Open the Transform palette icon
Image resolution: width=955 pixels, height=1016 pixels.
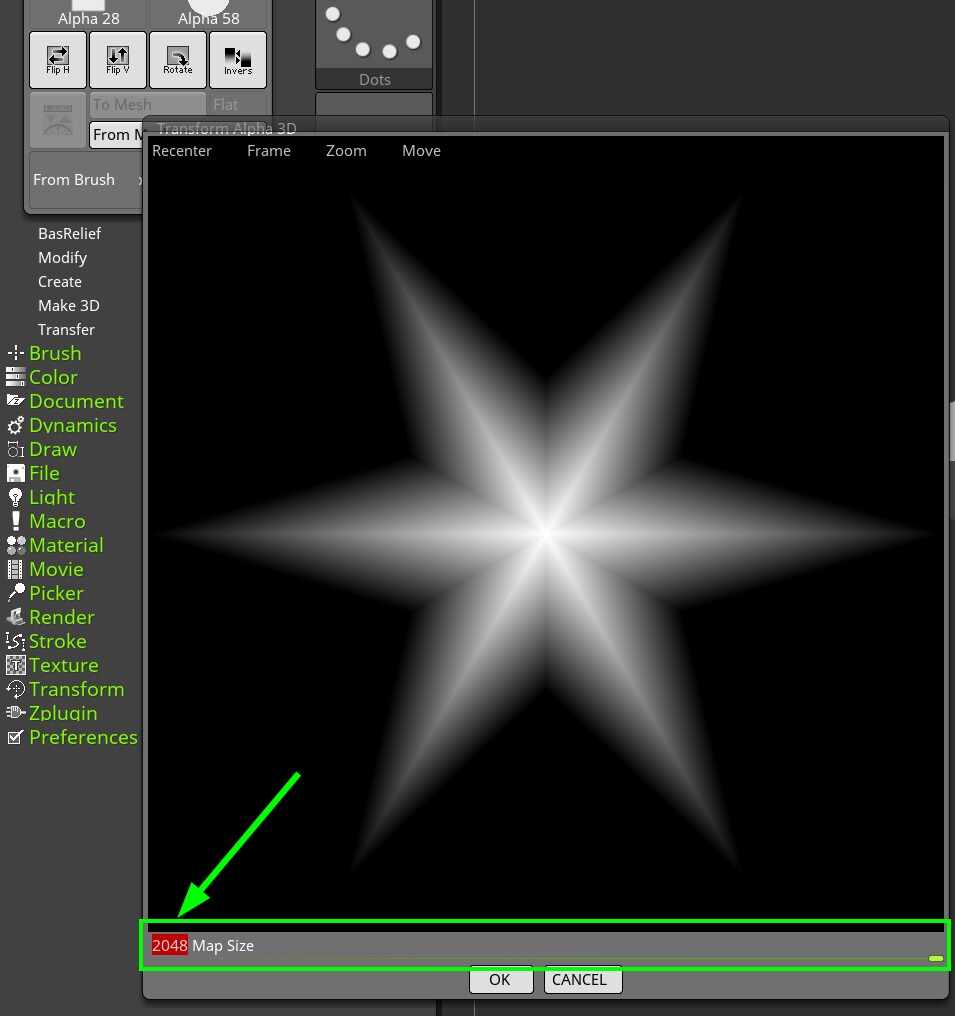(16, 689)
